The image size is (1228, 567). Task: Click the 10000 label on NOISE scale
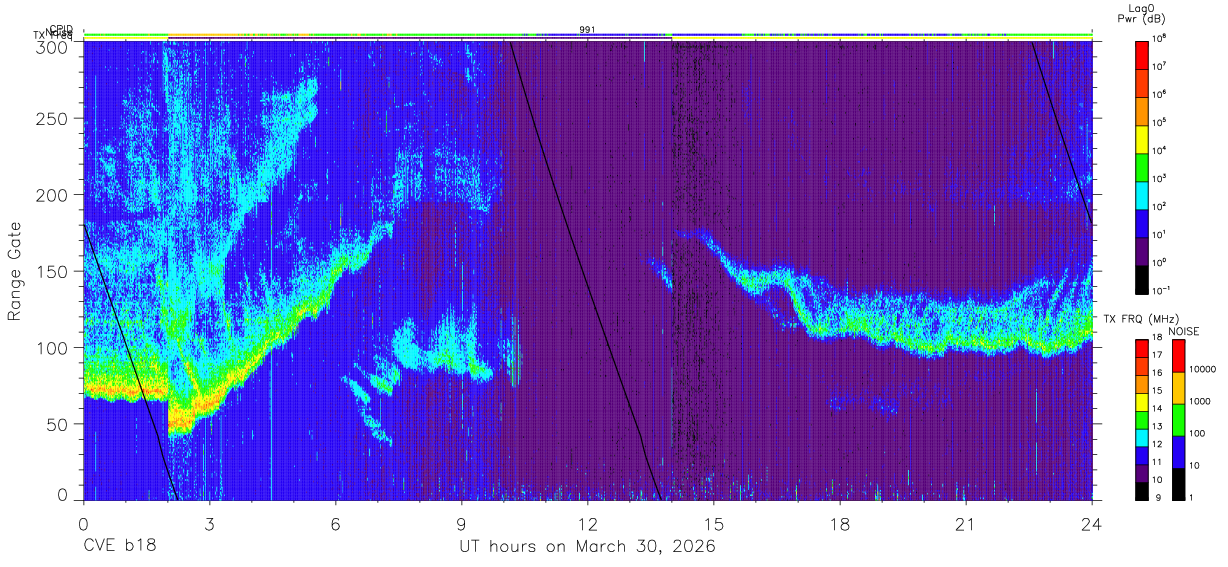pos(1202,370)
